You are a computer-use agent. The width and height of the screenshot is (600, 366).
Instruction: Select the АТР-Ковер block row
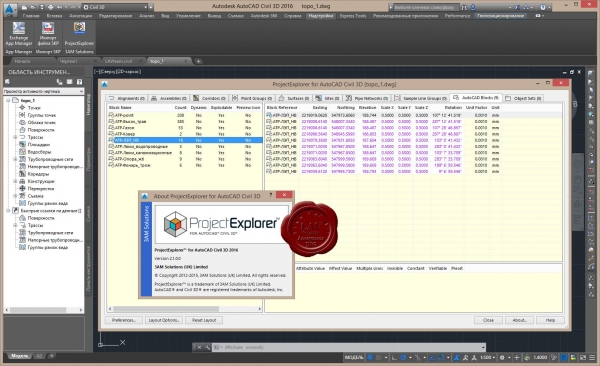(185, 134)
